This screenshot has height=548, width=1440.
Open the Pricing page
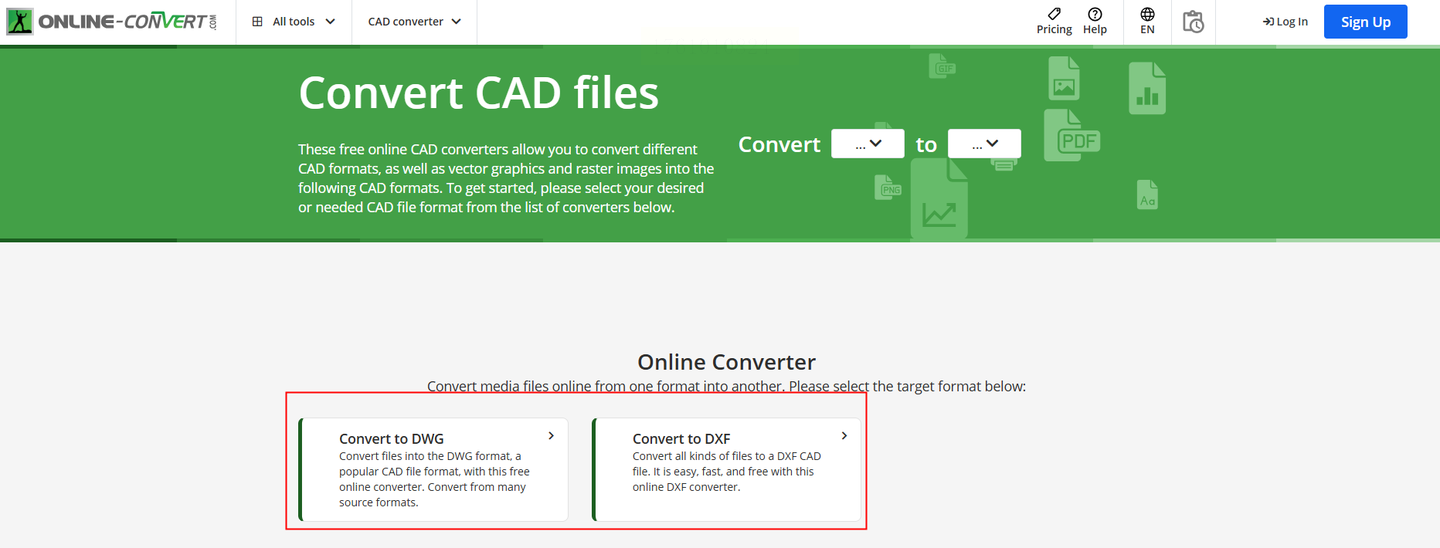tap(1054, 21)
